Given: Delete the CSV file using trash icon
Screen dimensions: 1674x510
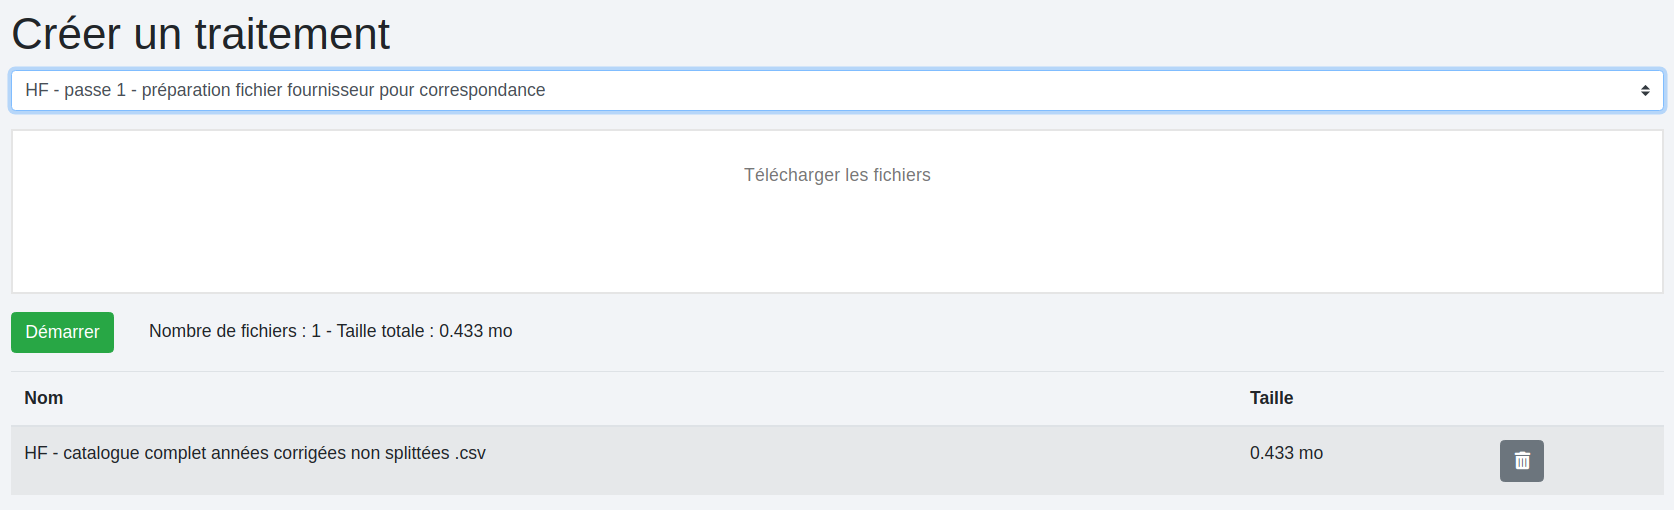Looking at the screenshot, I should pyautogui.click(x=1521, y=461).
